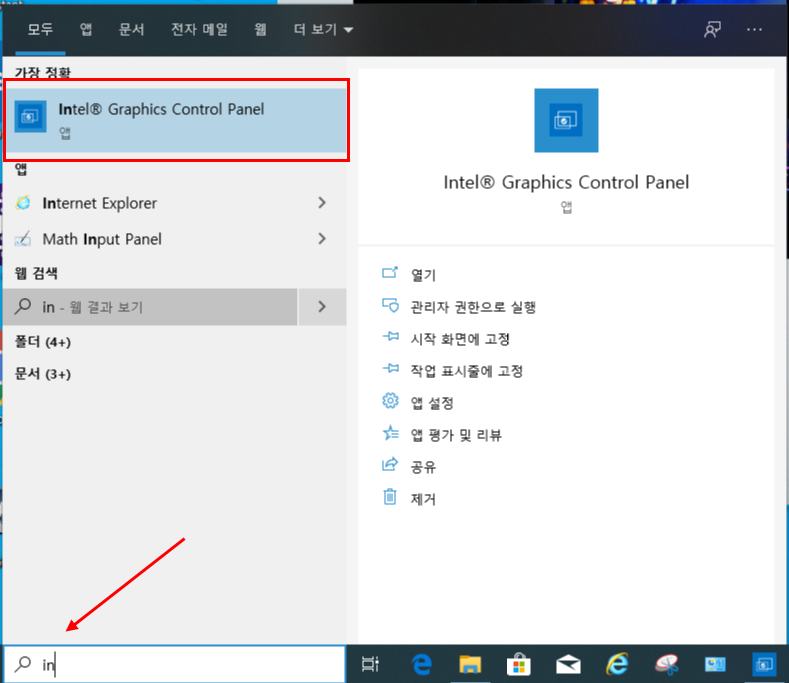
Task: Click the feedback person icon
Action: (x=712, y=29)
